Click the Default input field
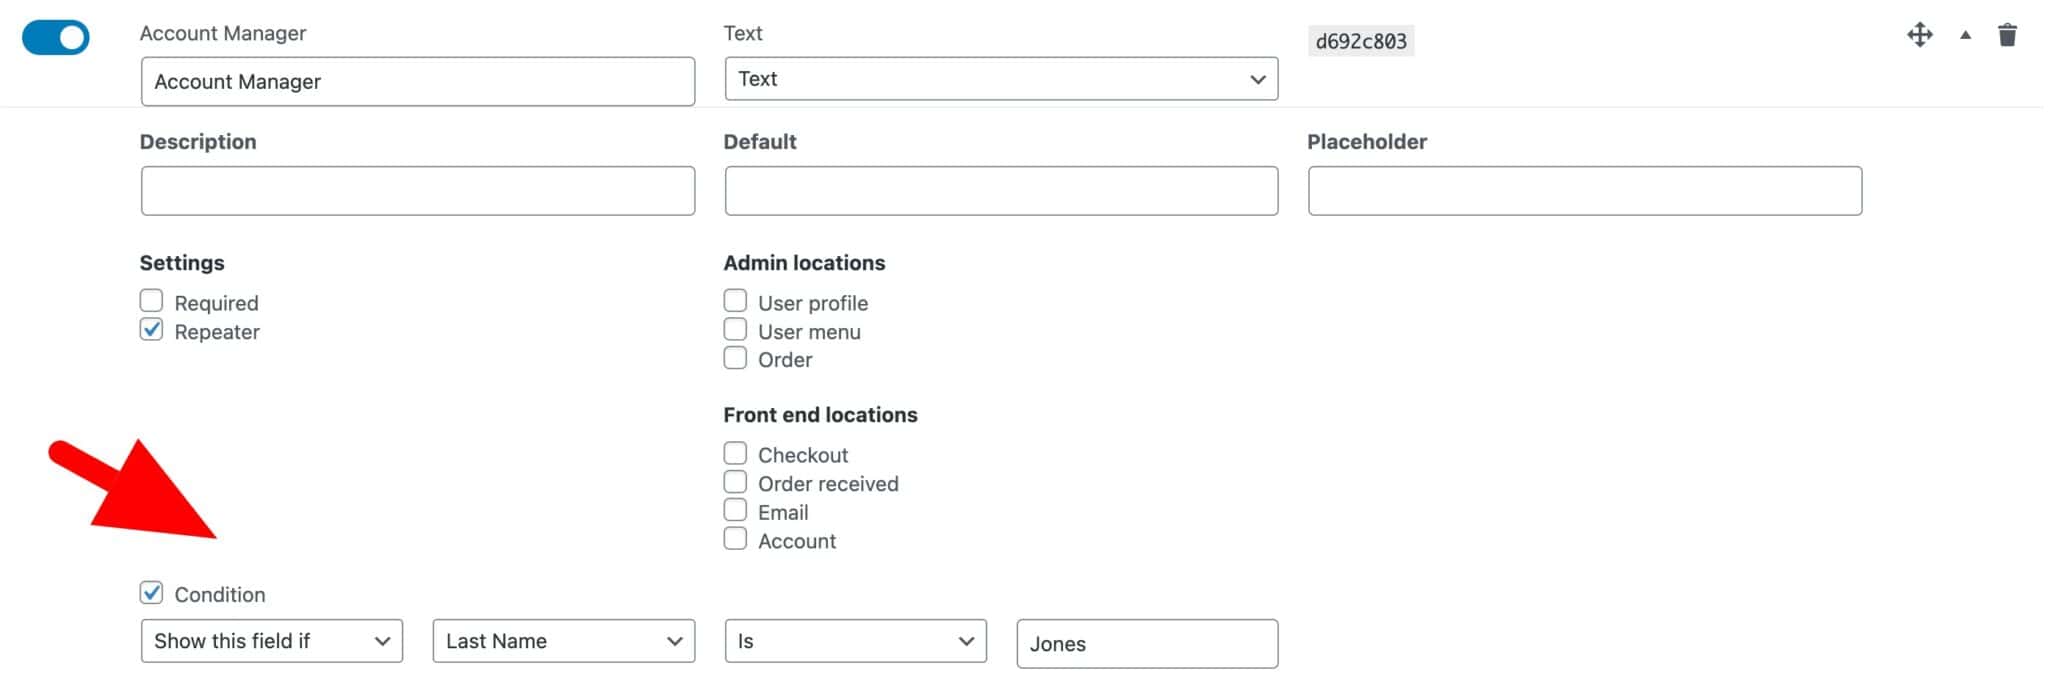This screenshot has width=2048, height=693. pyautogui.click(x=1001, y=191)
